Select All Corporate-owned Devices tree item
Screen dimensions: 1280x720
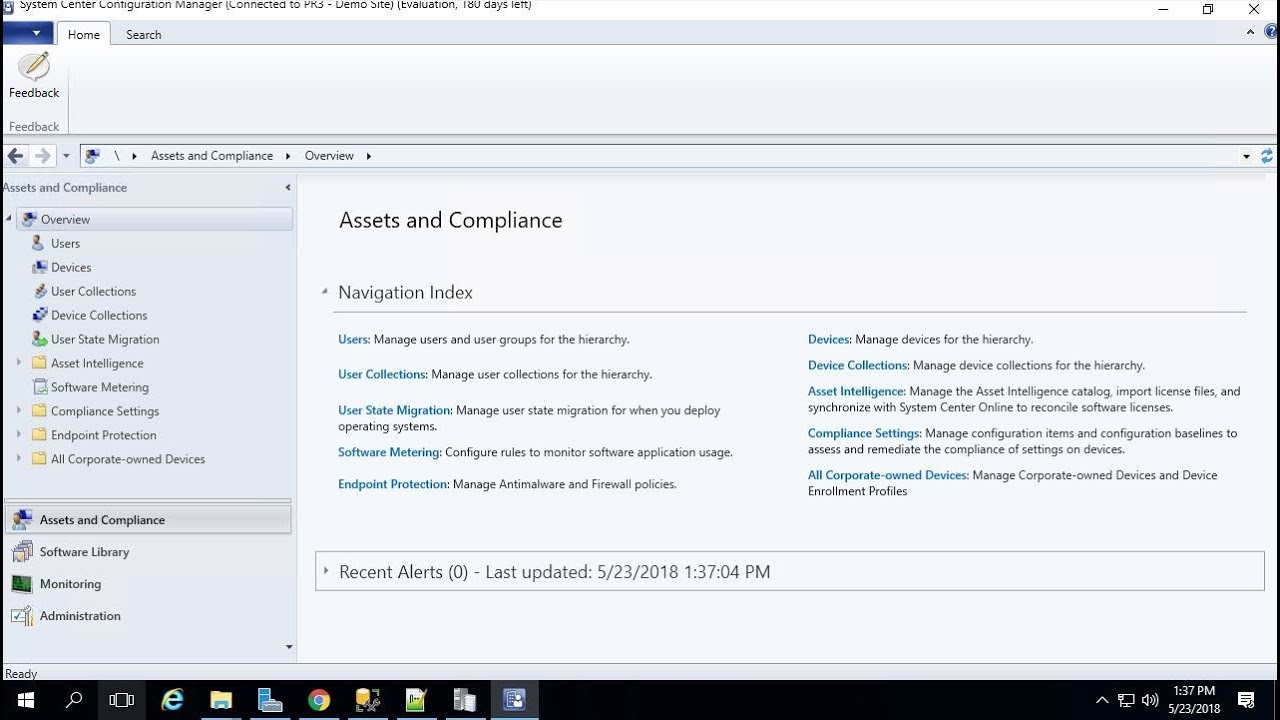coord(128,459)
